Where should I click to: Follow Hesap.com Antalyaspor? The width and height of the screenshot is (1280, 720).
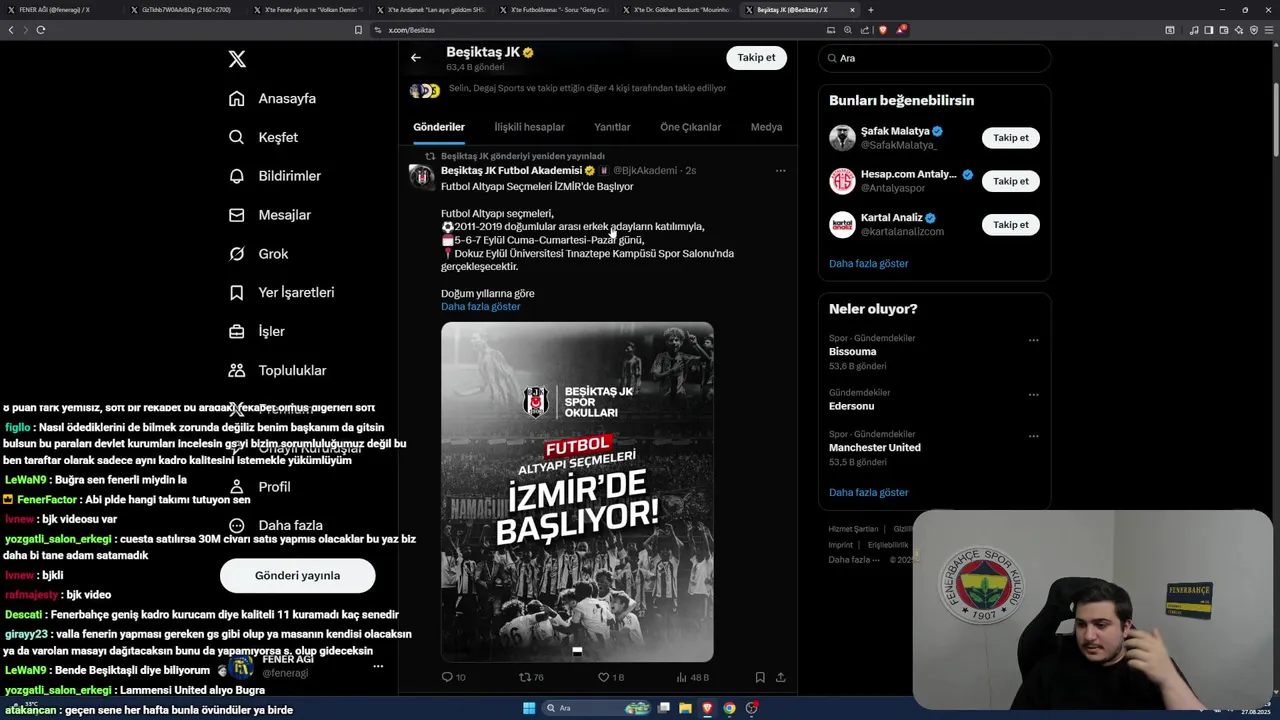point(1010,181)
